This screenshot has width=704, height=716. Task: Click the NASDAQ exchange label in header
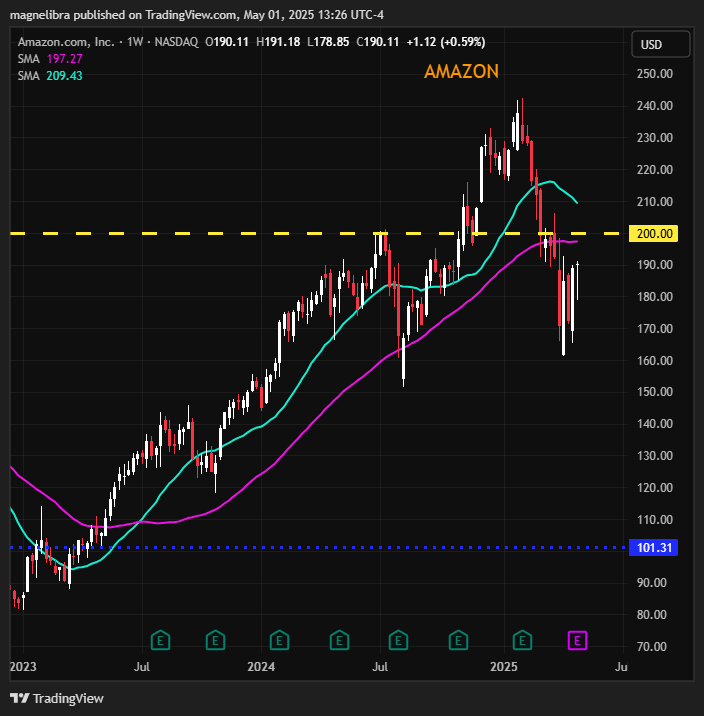point(176,42)
